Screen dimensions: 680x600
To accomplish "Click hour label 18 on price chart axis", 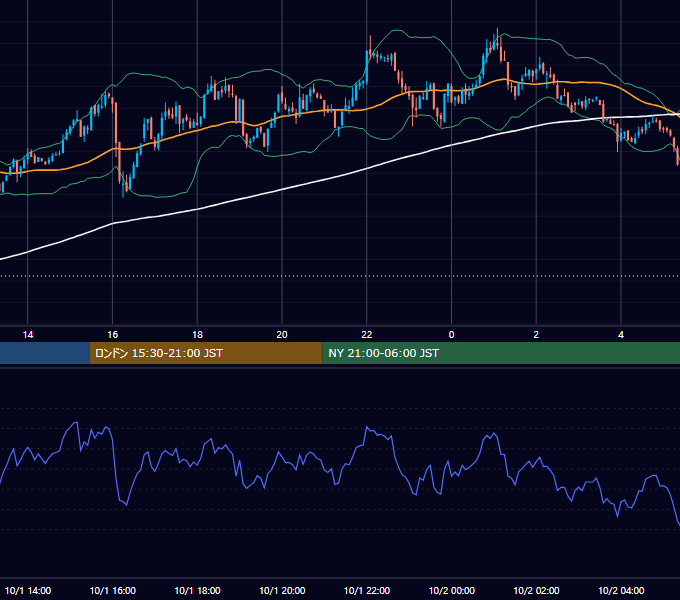I will pos(197,335).
